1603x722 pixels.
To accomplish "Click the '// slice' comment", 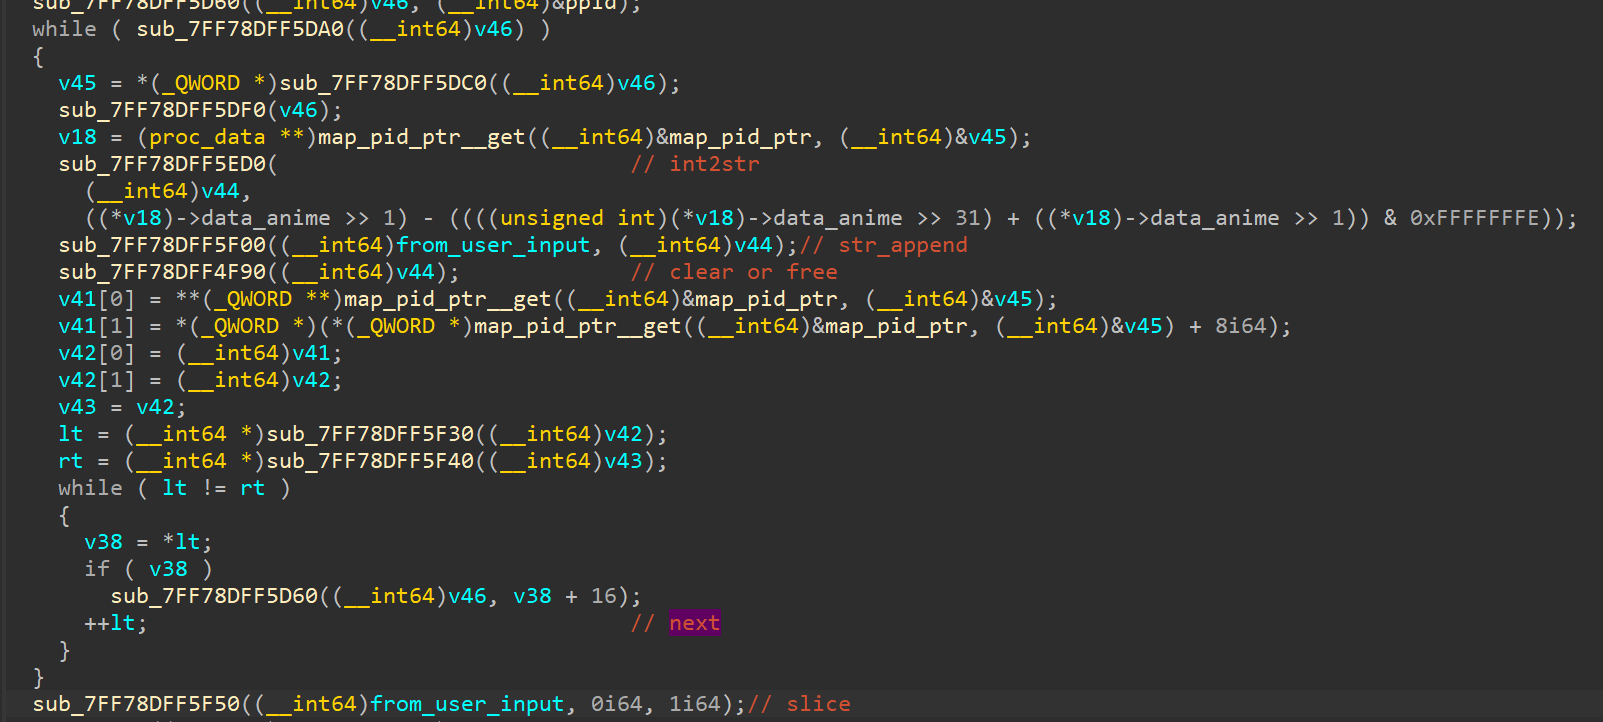I will (799, 704).
